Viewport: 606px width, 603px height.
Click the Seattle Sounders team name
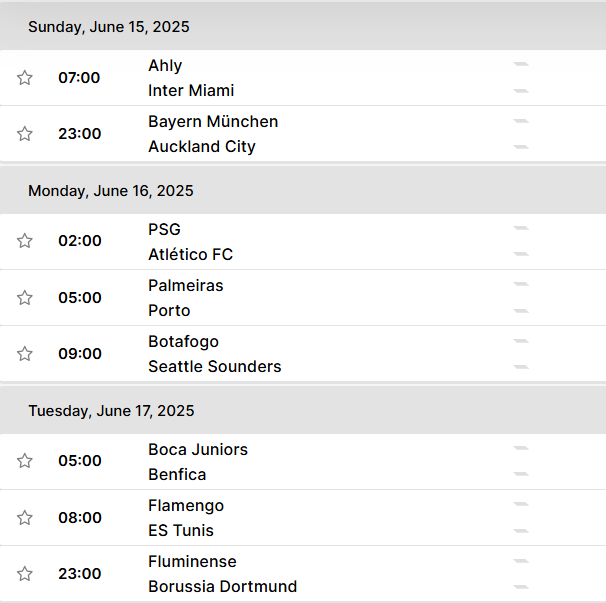[x=214, y=366]
